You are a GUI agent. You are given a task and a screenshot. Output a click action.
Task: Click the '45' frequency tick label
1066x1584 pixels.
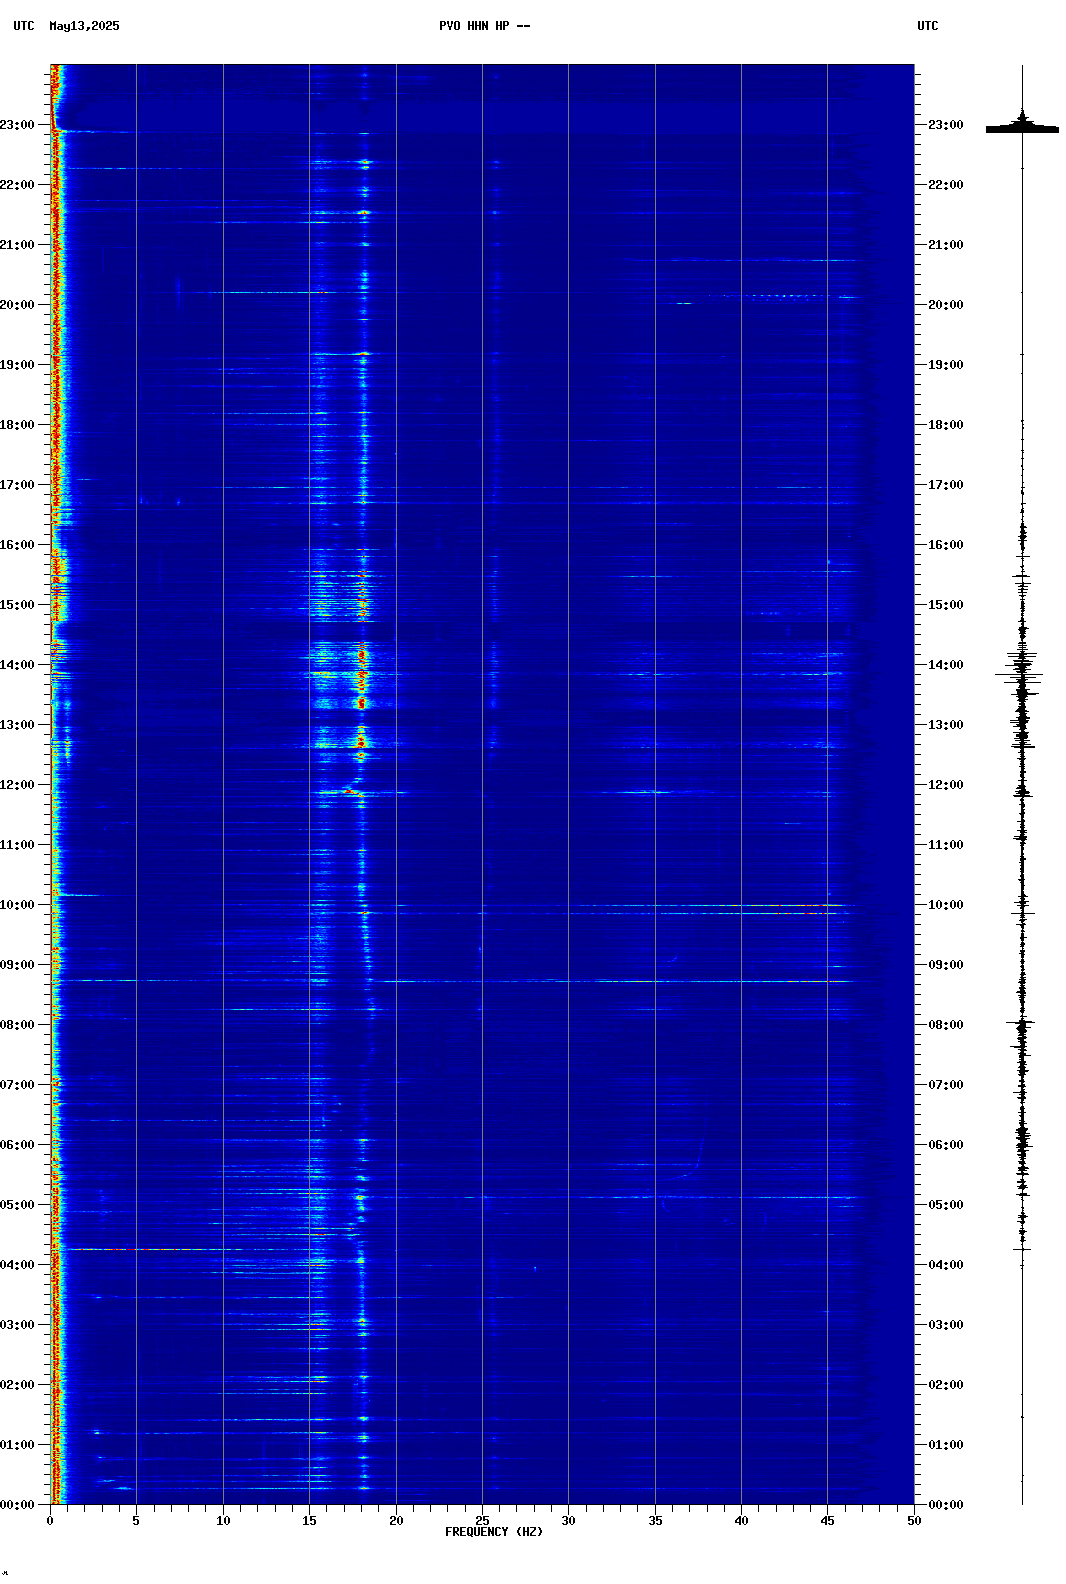click(827, 1521)
